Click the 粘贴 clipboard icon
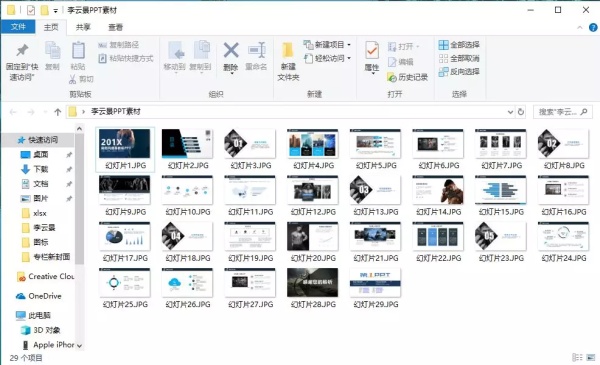Screen dimensions: 600x365 (x=78, y=51)
